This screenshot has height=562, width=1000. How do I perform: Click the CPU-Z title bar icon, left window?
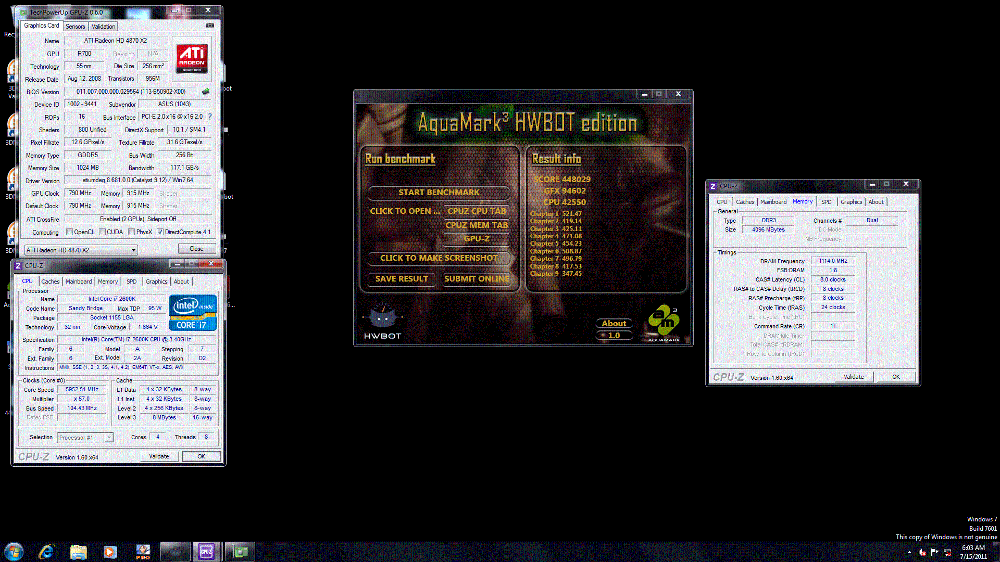click(x=18, y=265)
